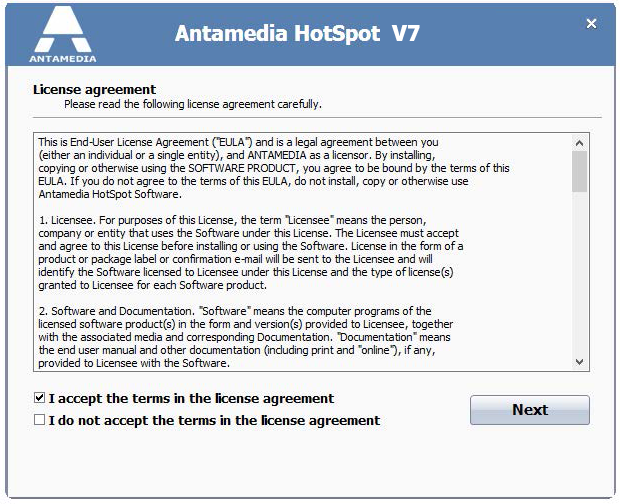Click the up arrow on the license scrollbar
This screenshot has height=504, width=620.
(x=580, y=143)
